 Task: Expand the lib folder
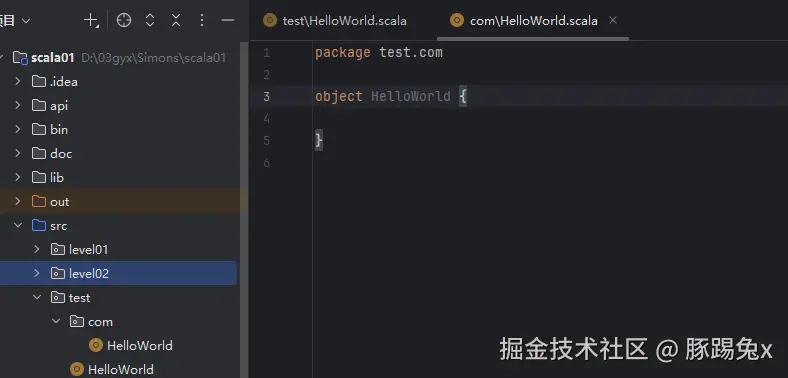click(x=18, y=177)
